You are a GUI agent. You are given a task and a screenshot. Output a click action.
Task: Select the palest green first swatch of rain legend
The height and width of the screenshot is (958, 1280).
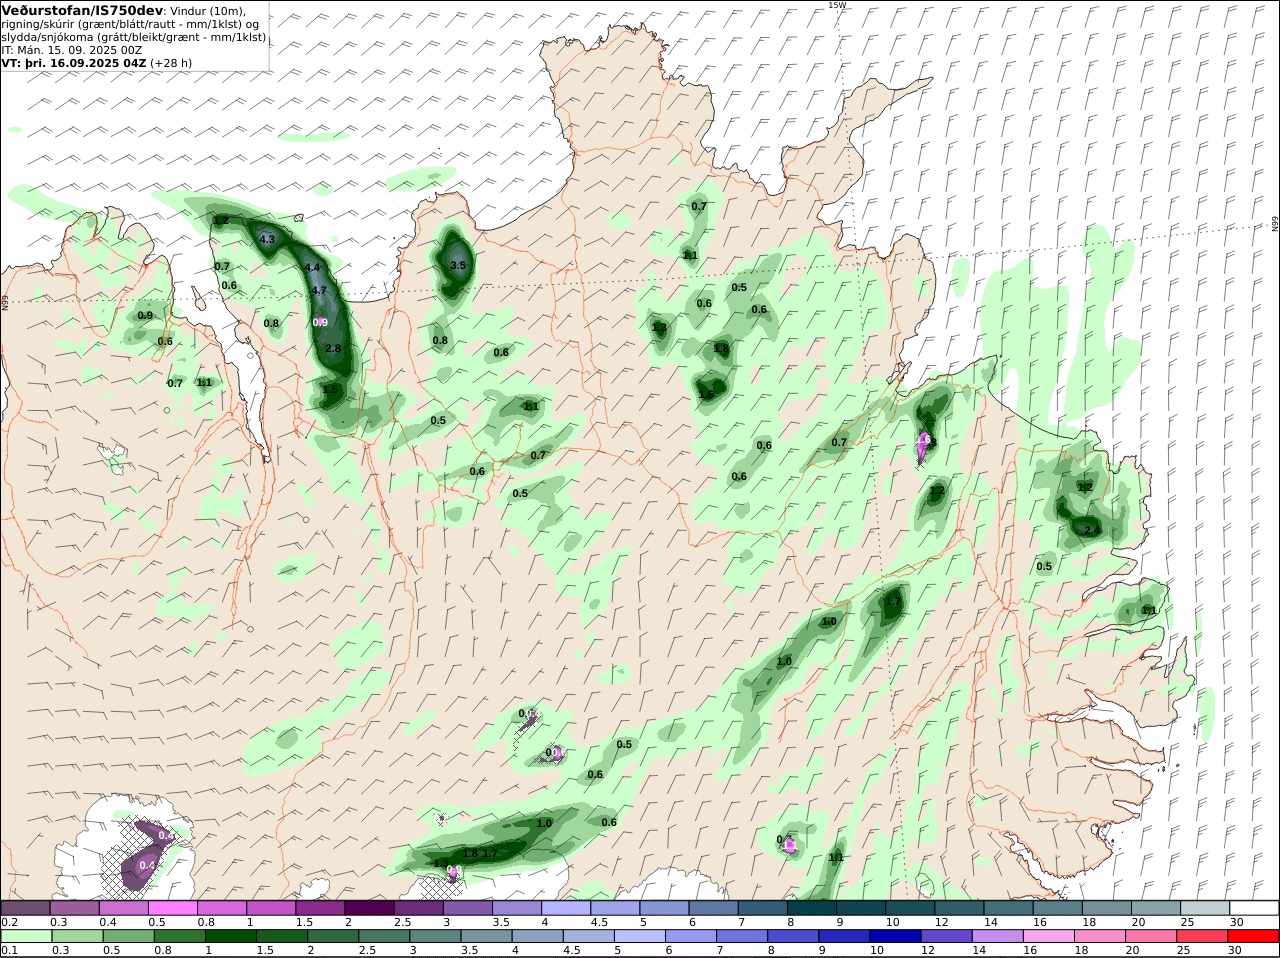click(26, 936)
